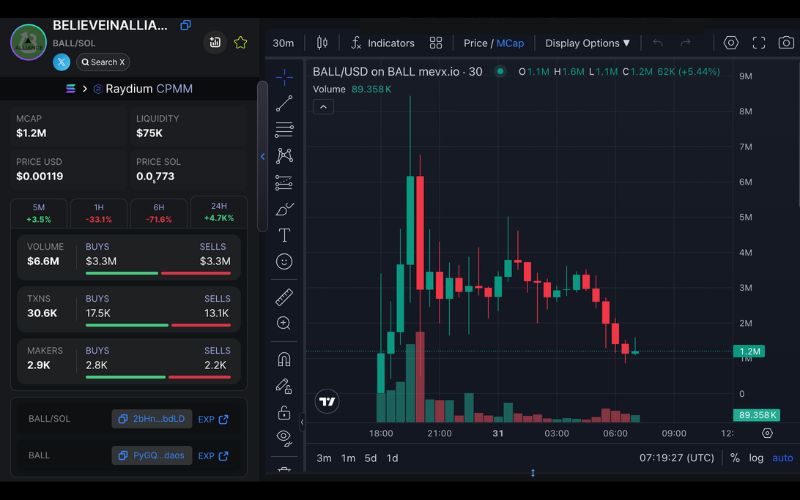This screenshot has height=500, width=800.
Task: Open the Indicators menu
Action: click(383, 43)
